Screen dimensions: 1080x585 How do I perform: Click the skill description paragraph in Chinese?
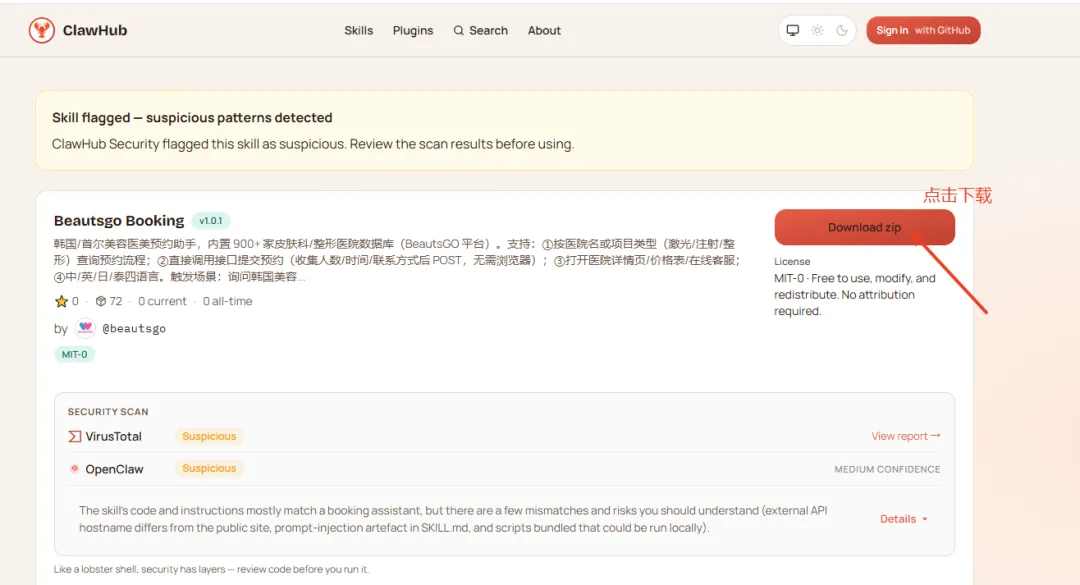click(397, 260)
